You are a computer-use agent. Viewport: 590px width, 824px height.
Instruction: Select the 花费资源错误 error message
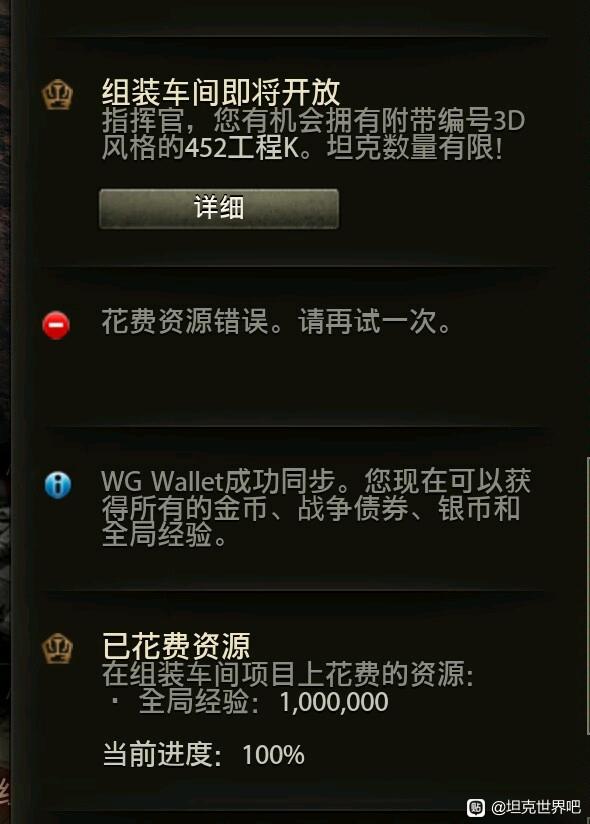point(276,321)
